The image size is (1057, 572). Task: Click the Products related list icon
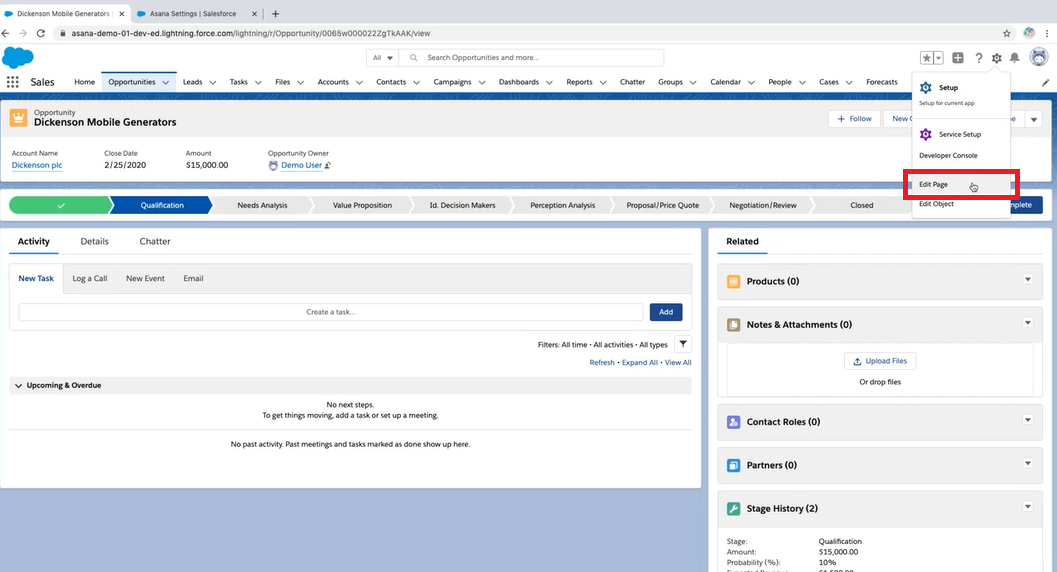(x=733, y=282)
